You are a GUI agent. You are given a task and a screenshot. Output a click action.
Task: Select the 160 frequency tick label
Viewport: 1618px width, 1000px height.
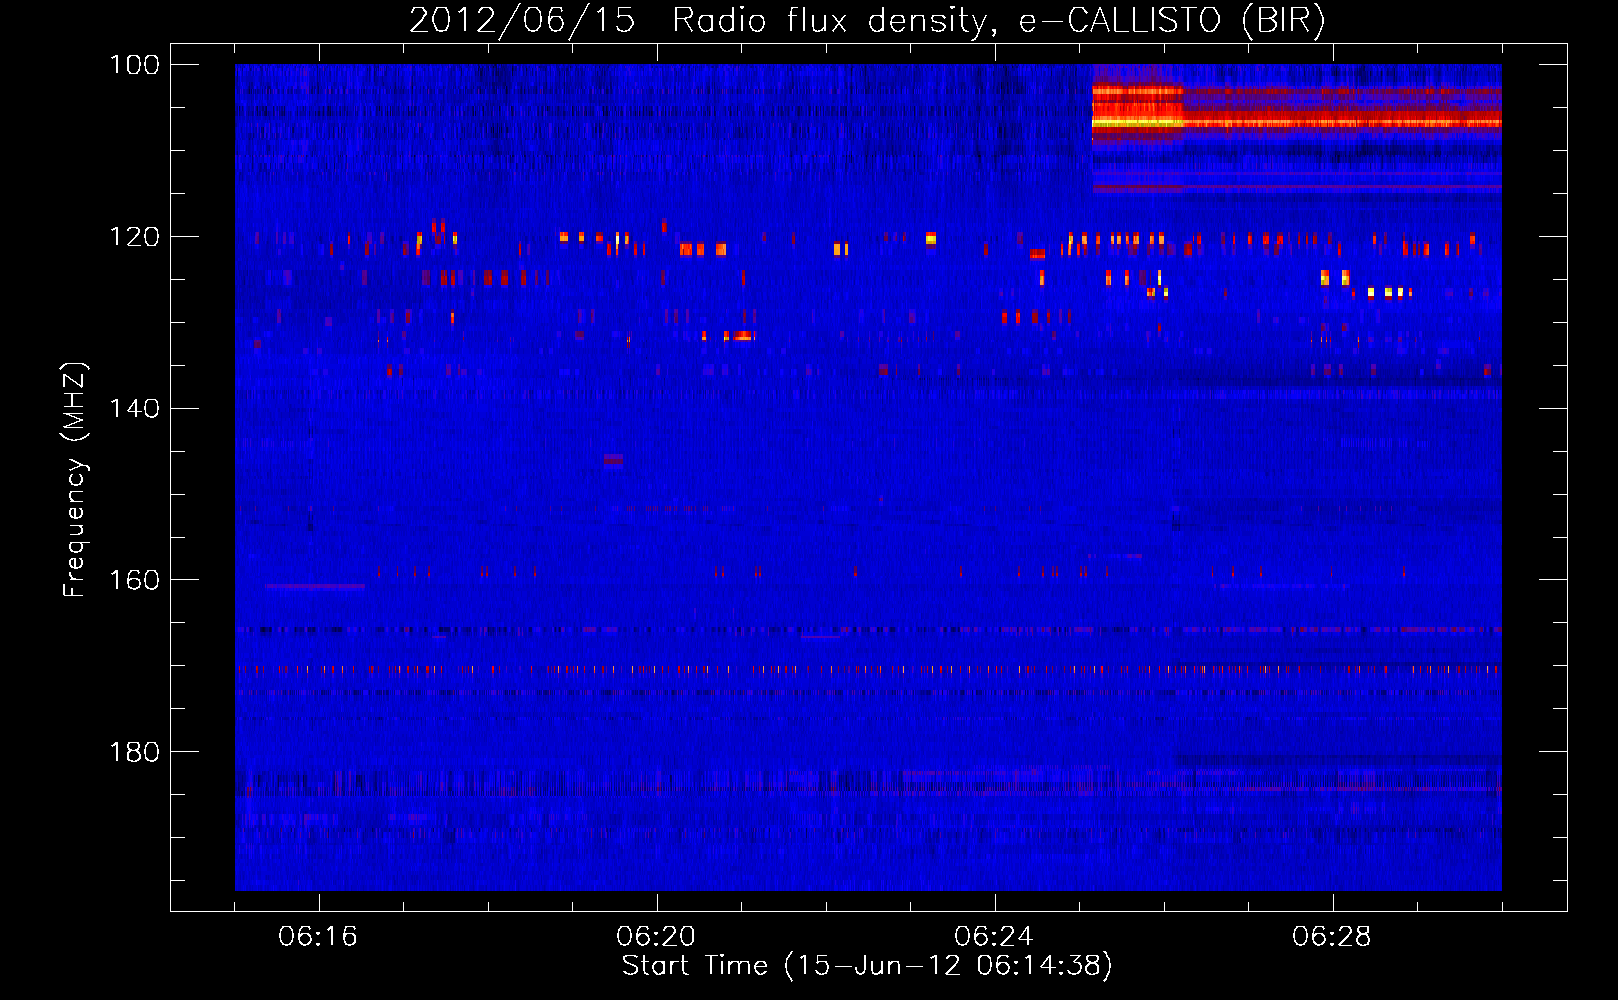[134, 580]
